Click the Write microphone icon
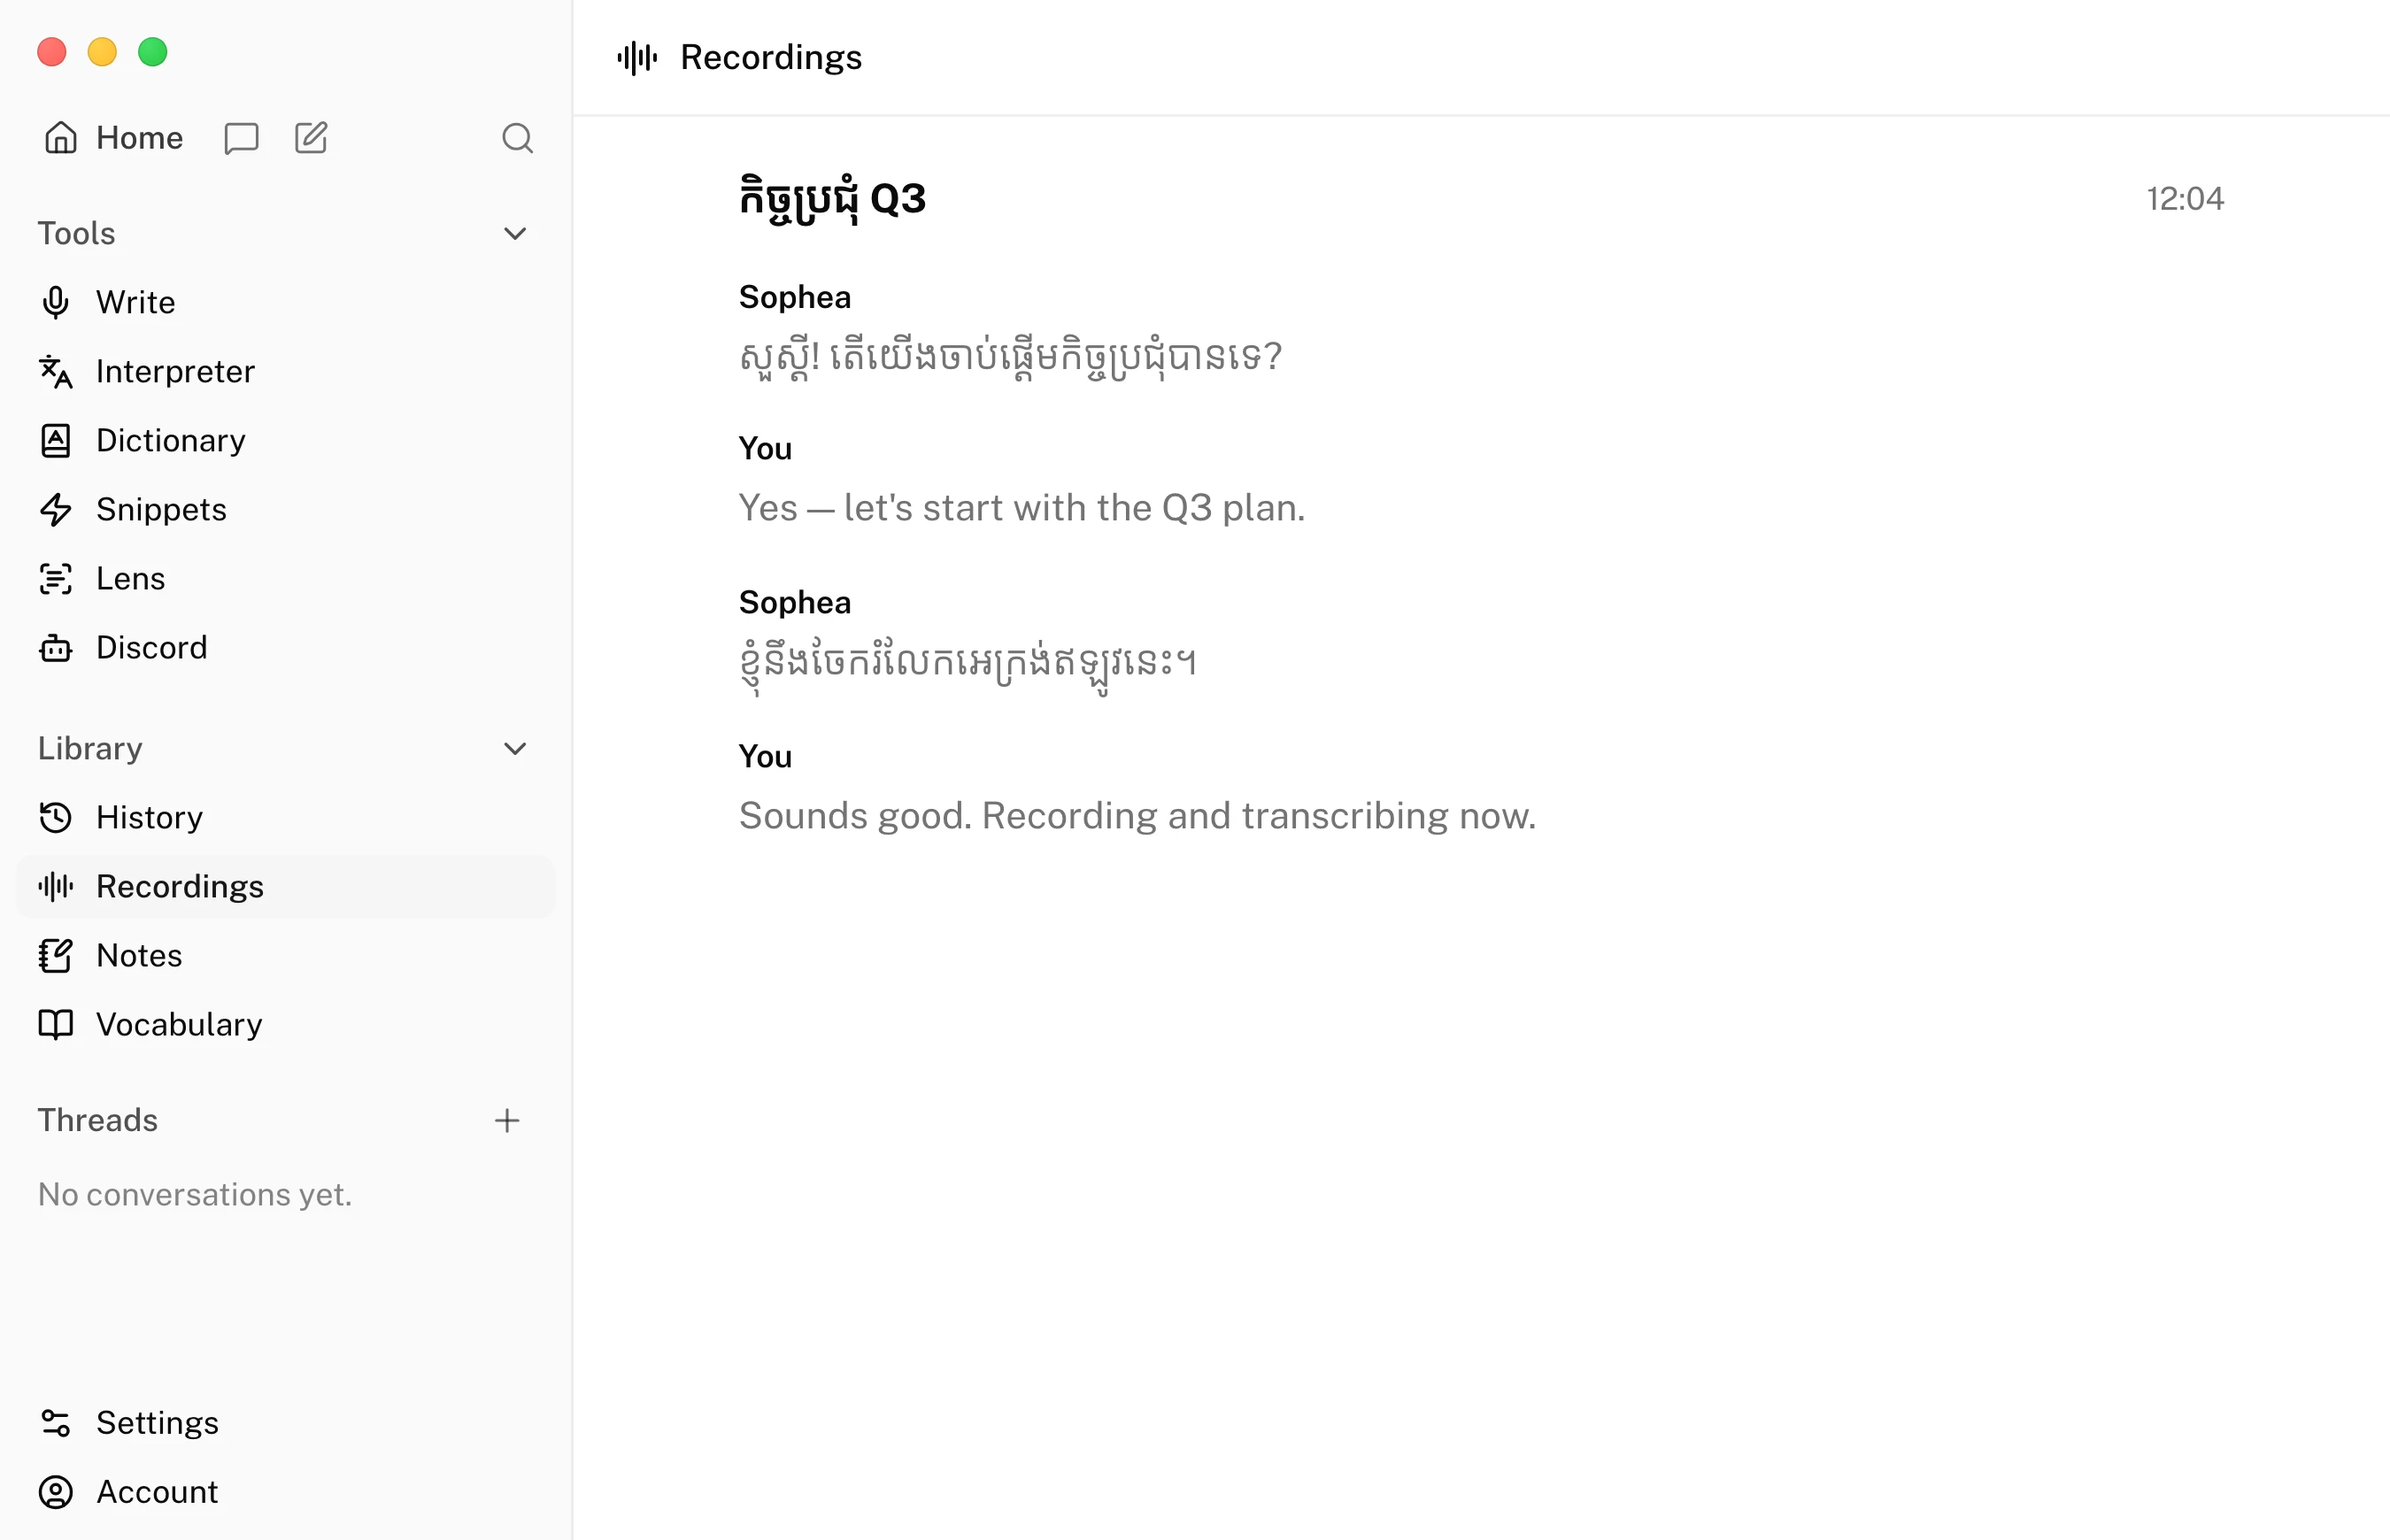 56,302
